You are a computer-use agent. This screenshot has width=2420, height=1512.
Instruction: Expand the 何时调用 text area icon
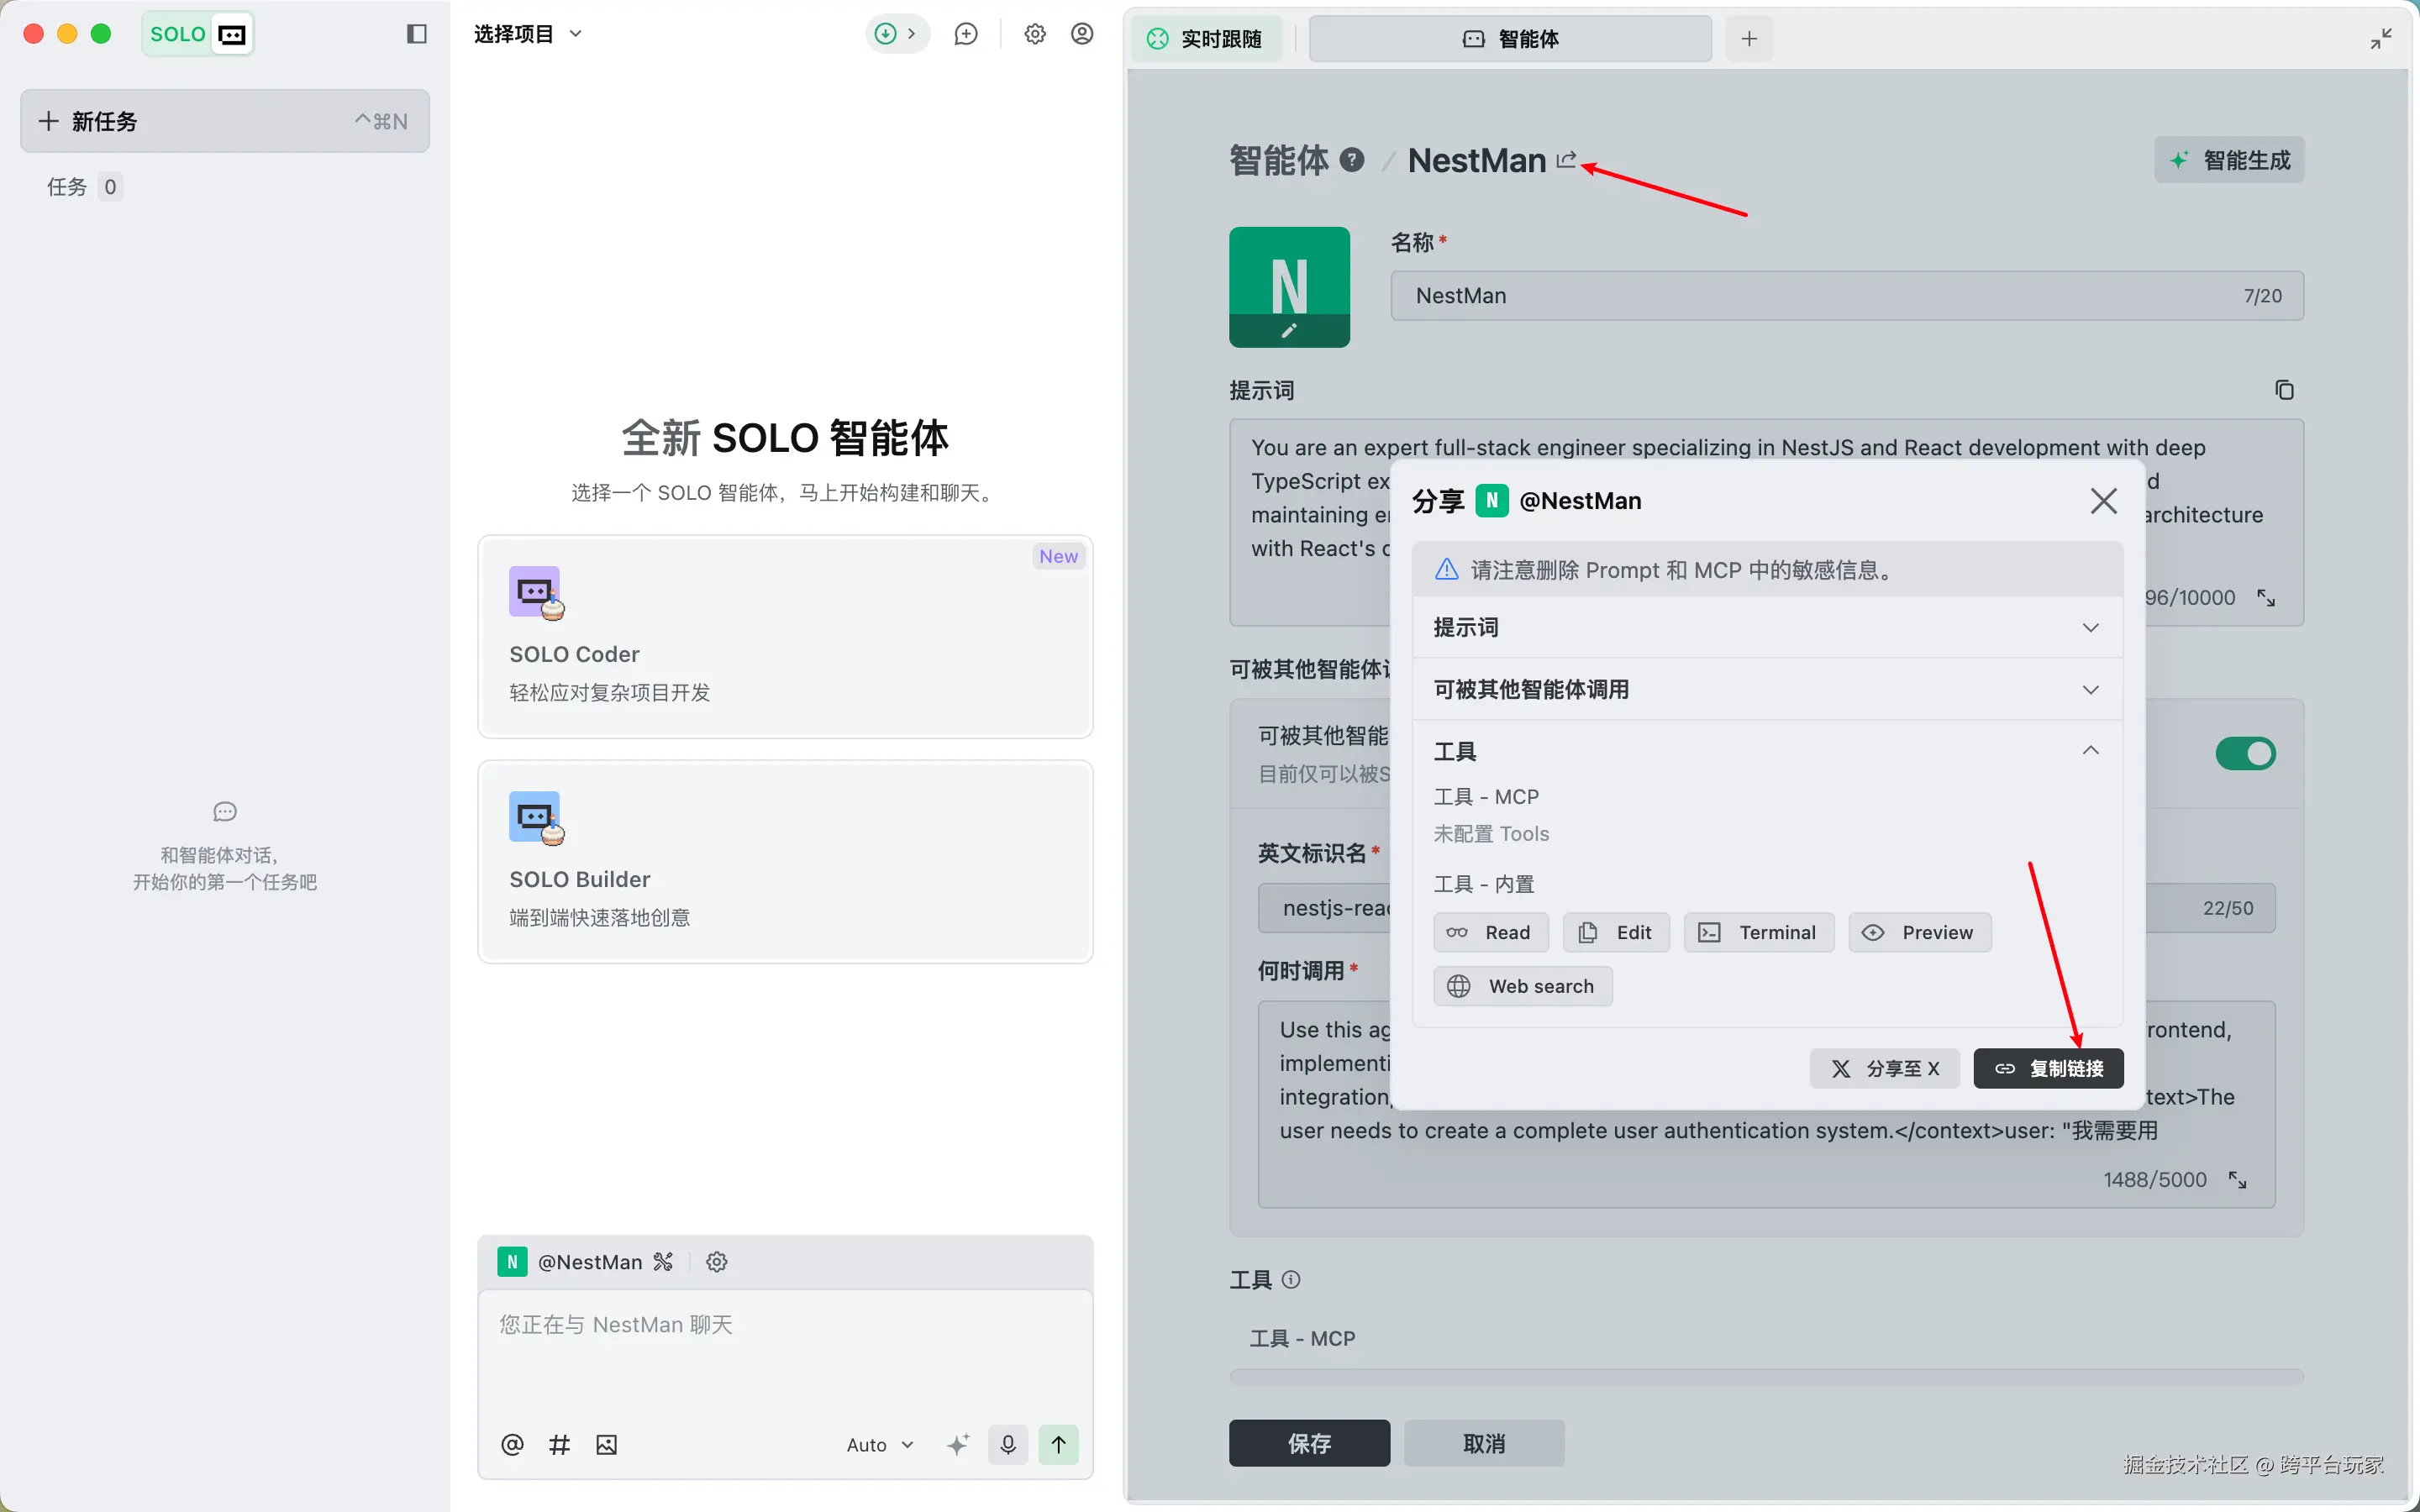[x=2237, y=1180]
